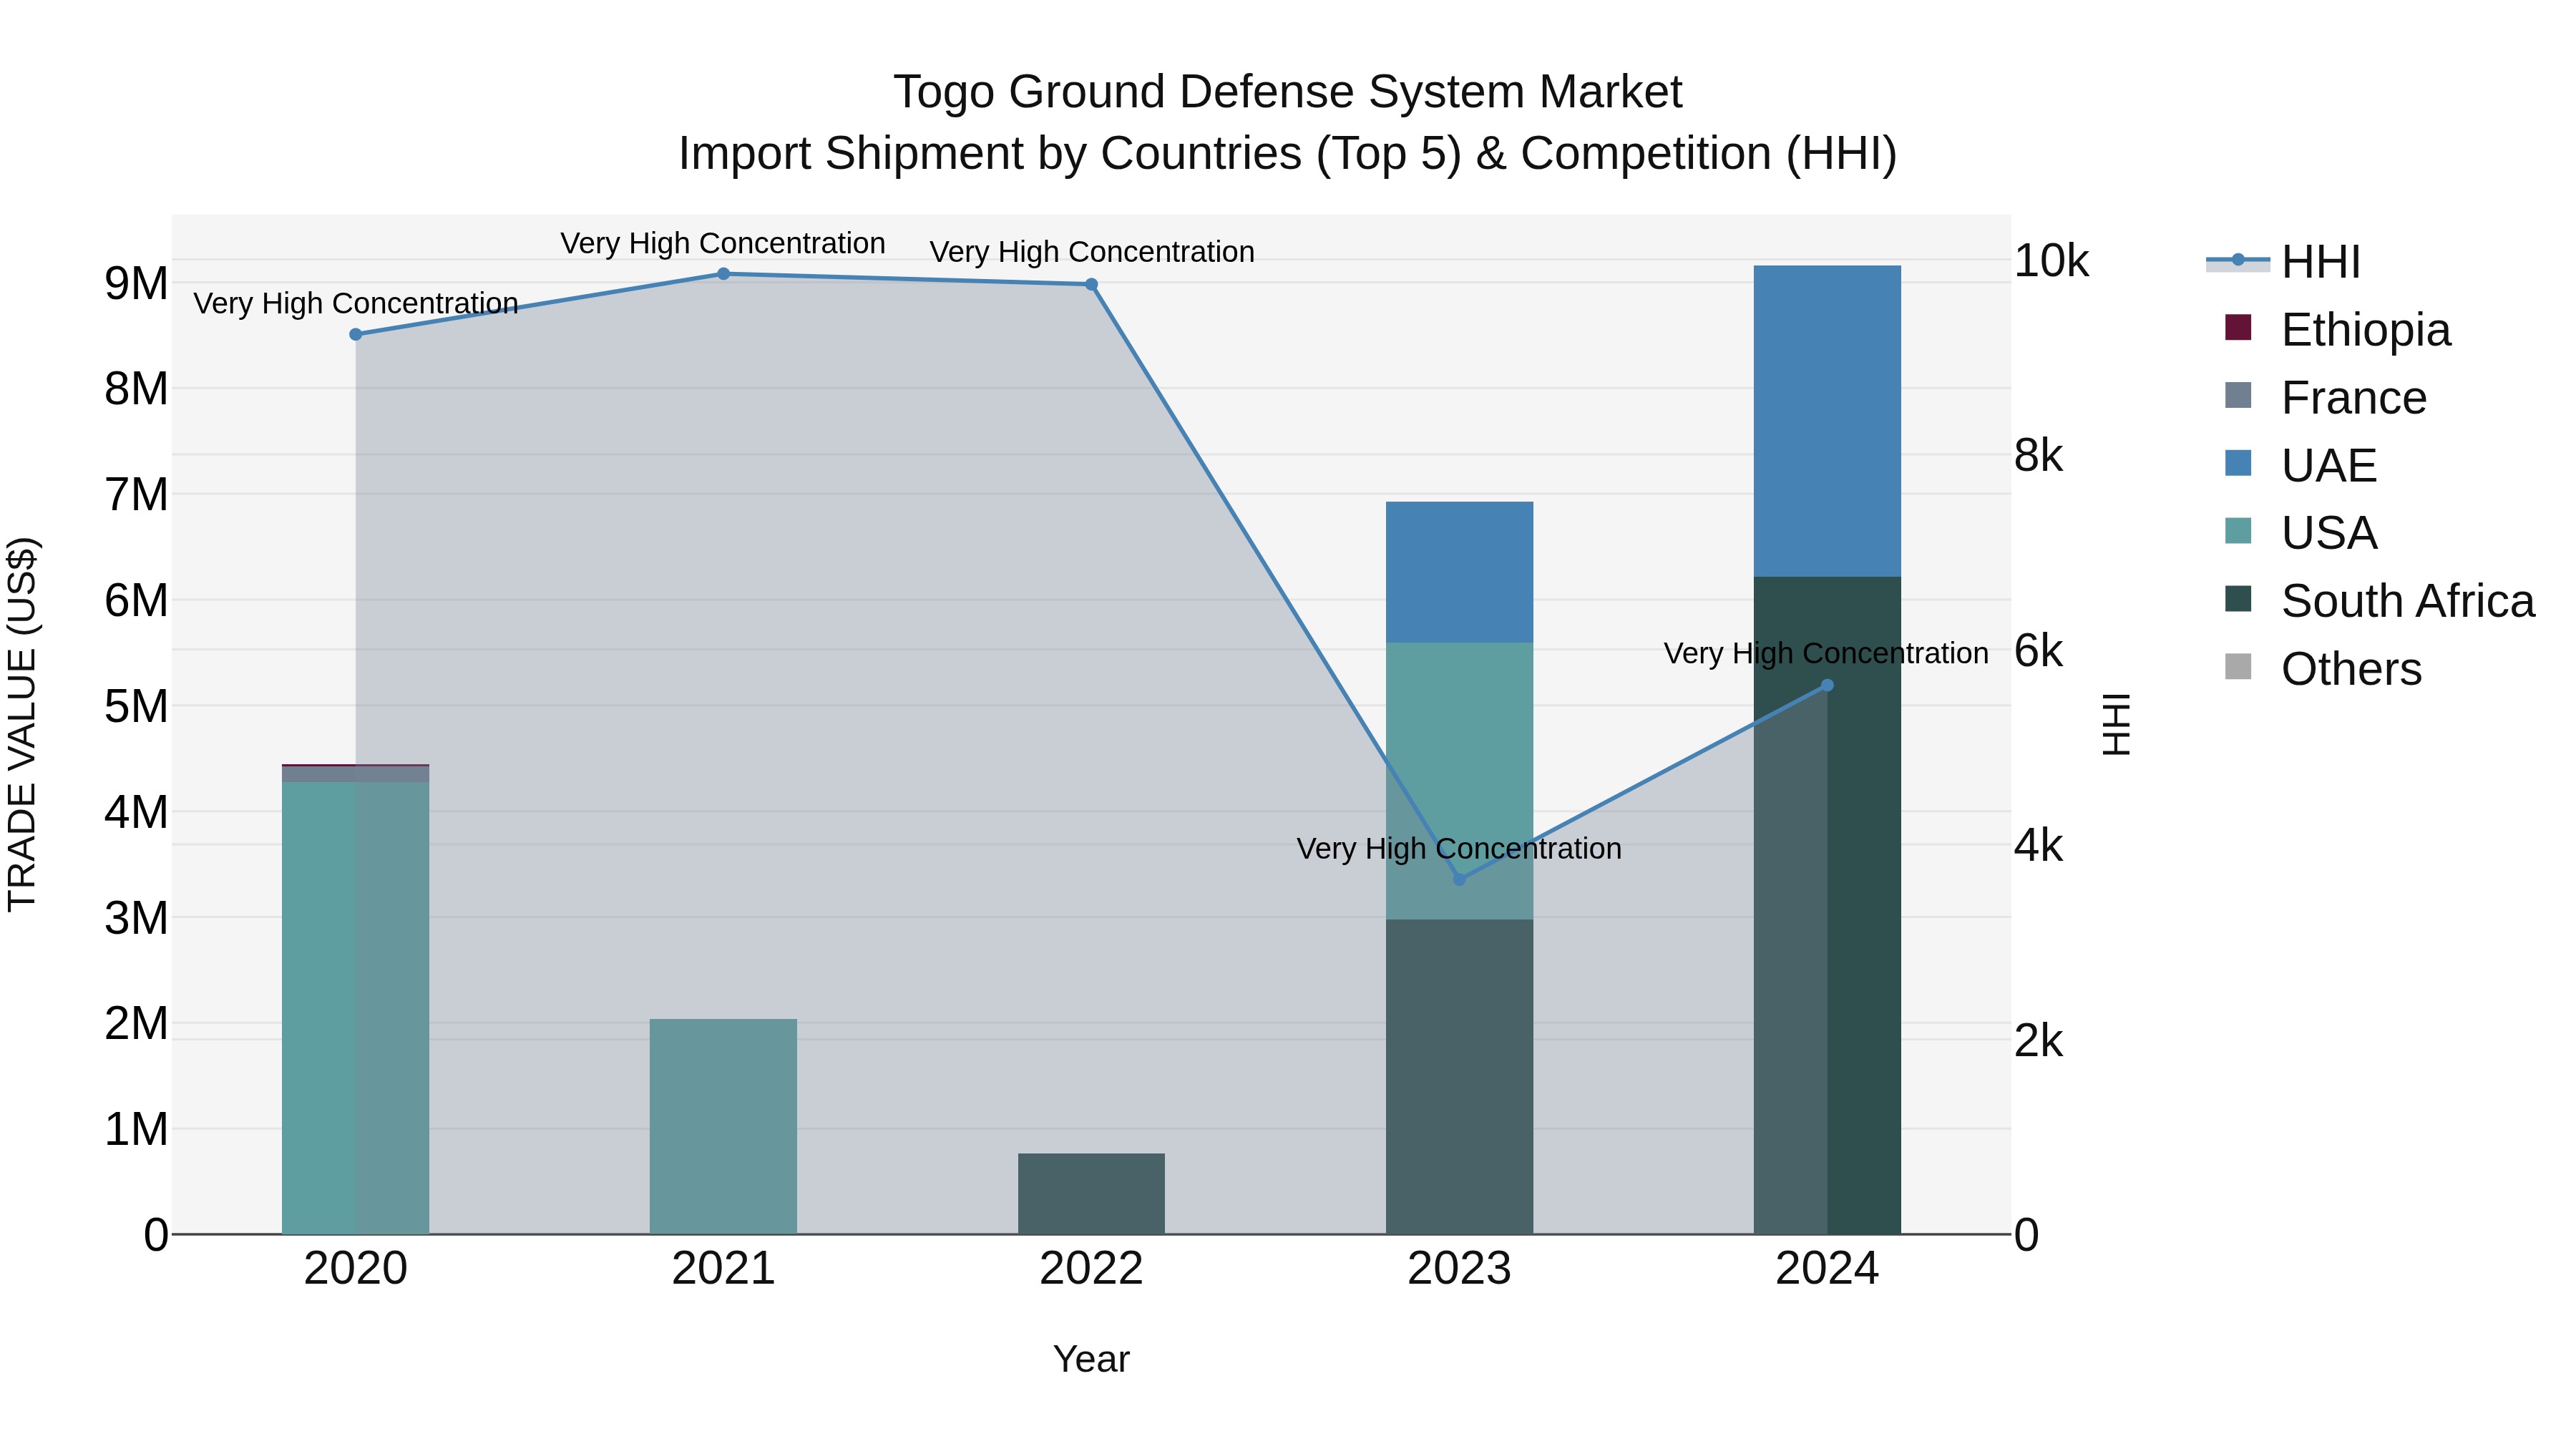Click the 2021 USA bar
The width and height of the screenshot is (2576, 1449).
tap(723, 1126)
